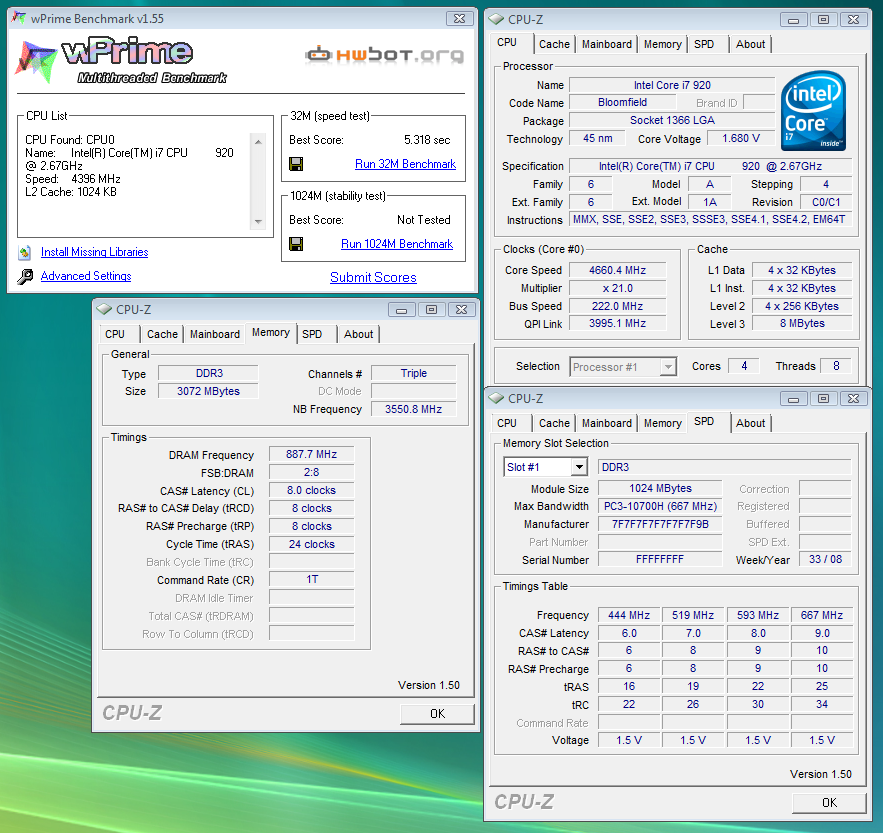Click the QPI Link value 3995.1 MHz

click(x=617, y=323)
